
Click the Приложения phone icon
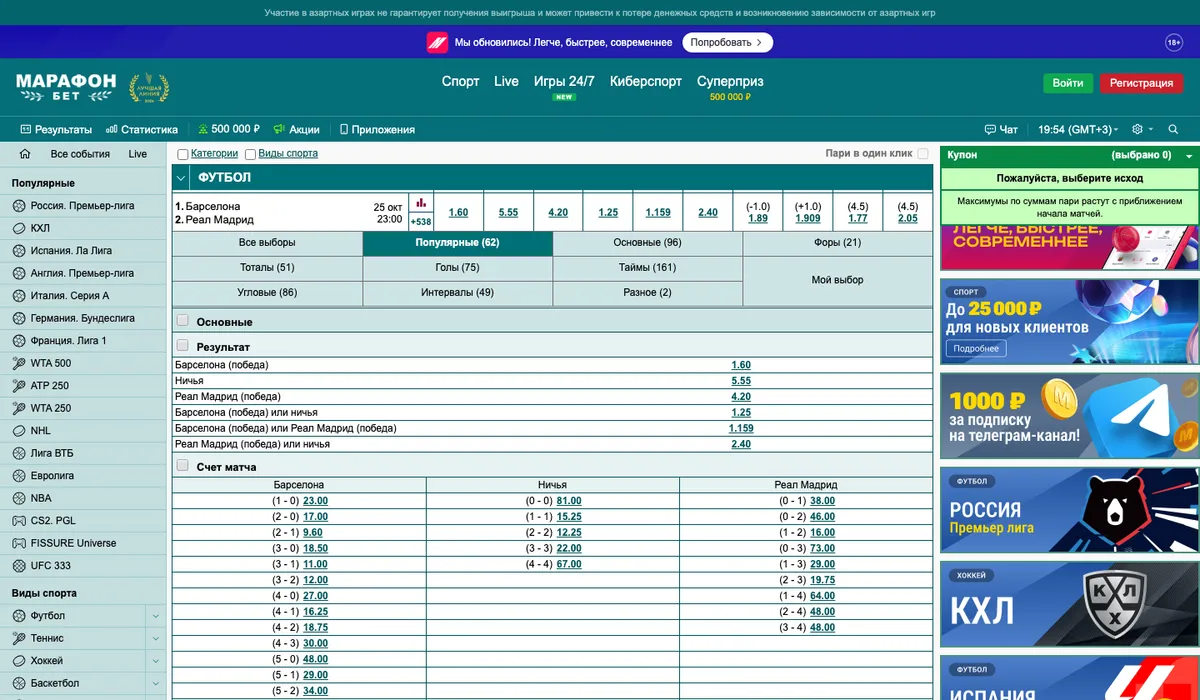pos(344,129)
